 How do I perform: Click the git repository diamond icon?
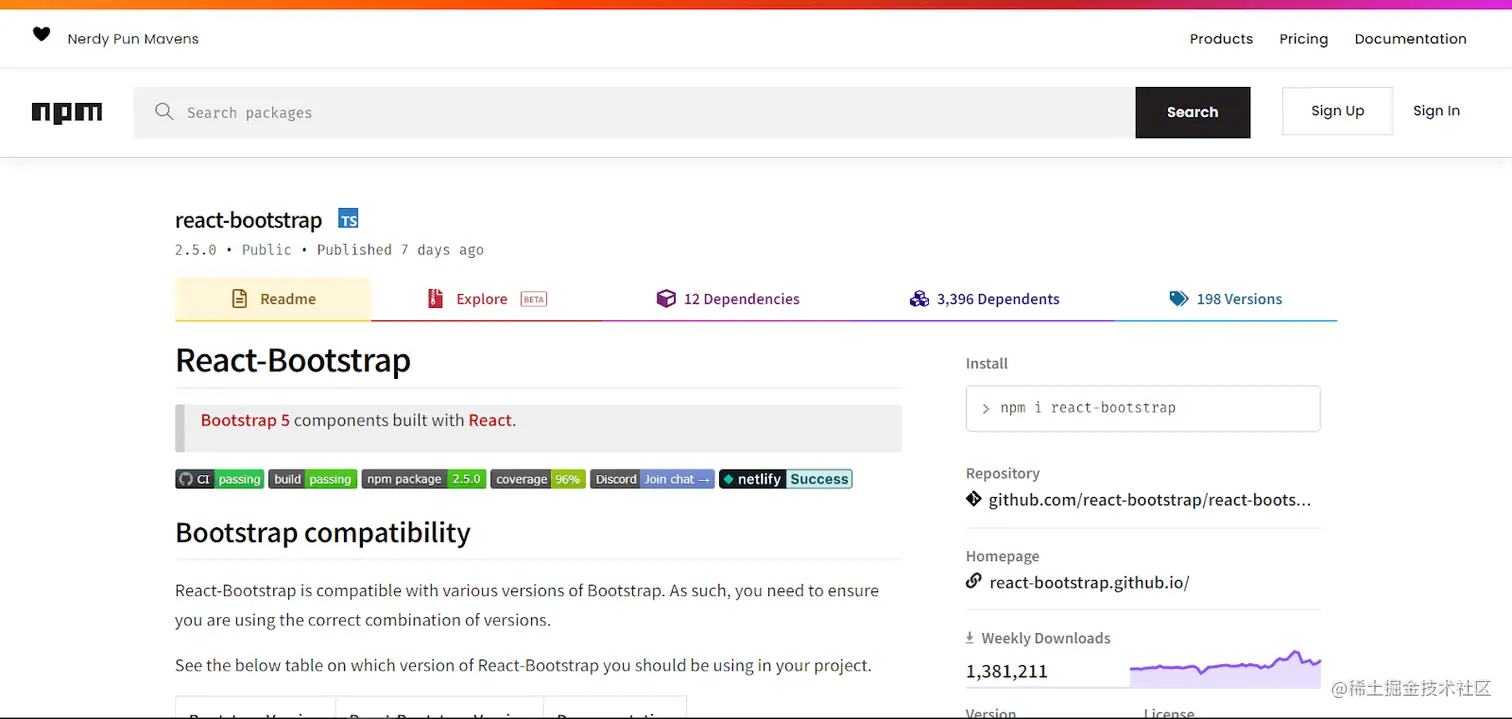[974, 499]
